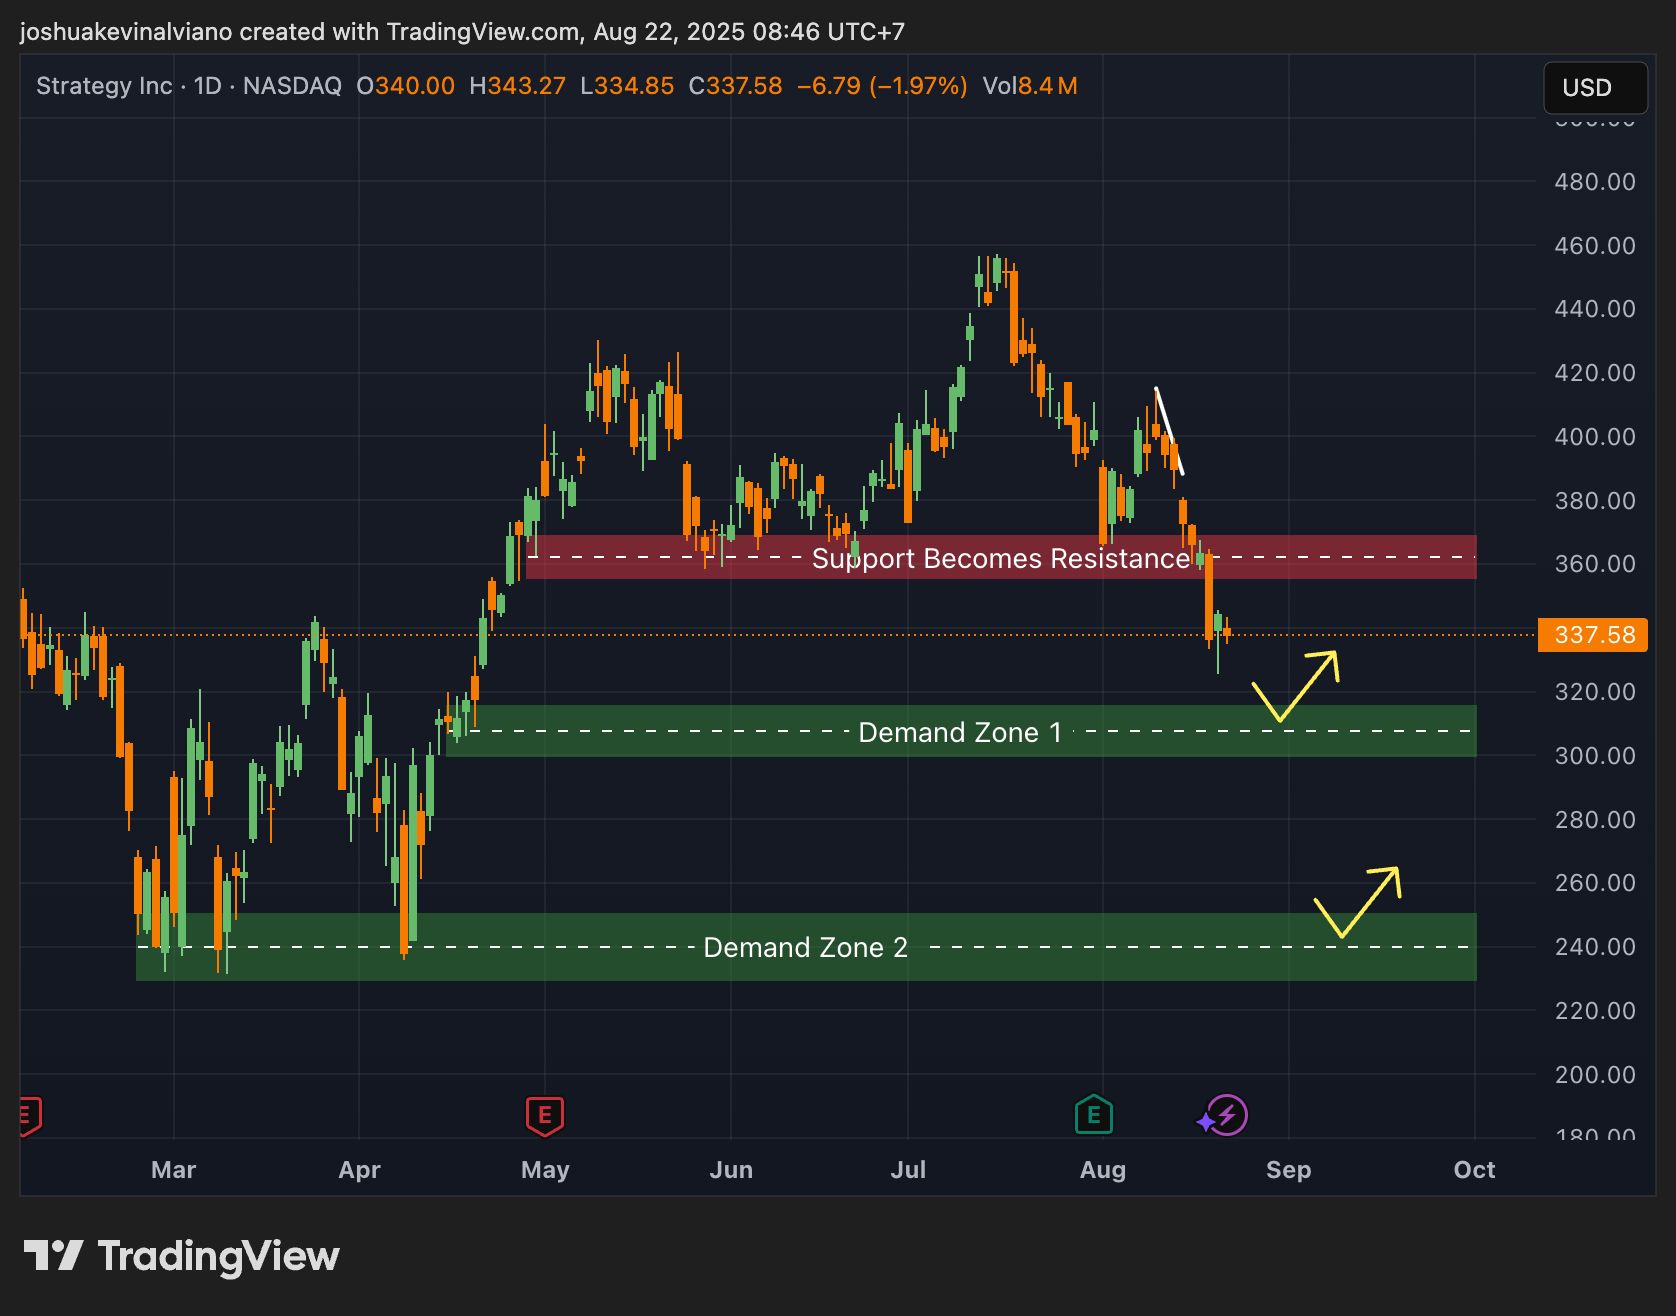Click the May earnings event icon

coord(545,1115)
